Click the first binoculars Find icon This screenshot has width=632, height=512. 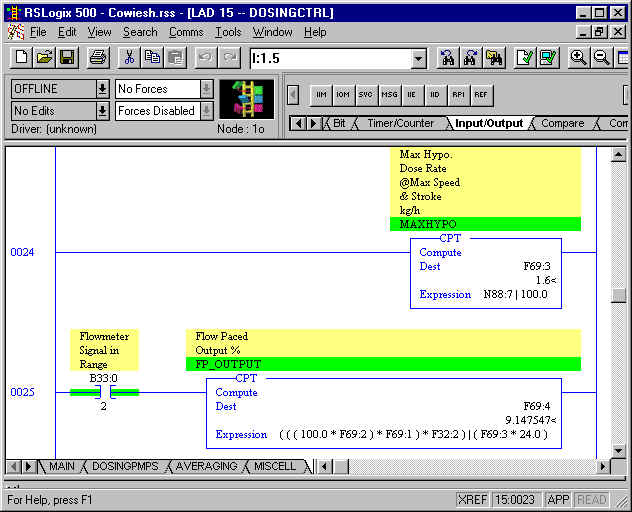[x=448, y=58]
